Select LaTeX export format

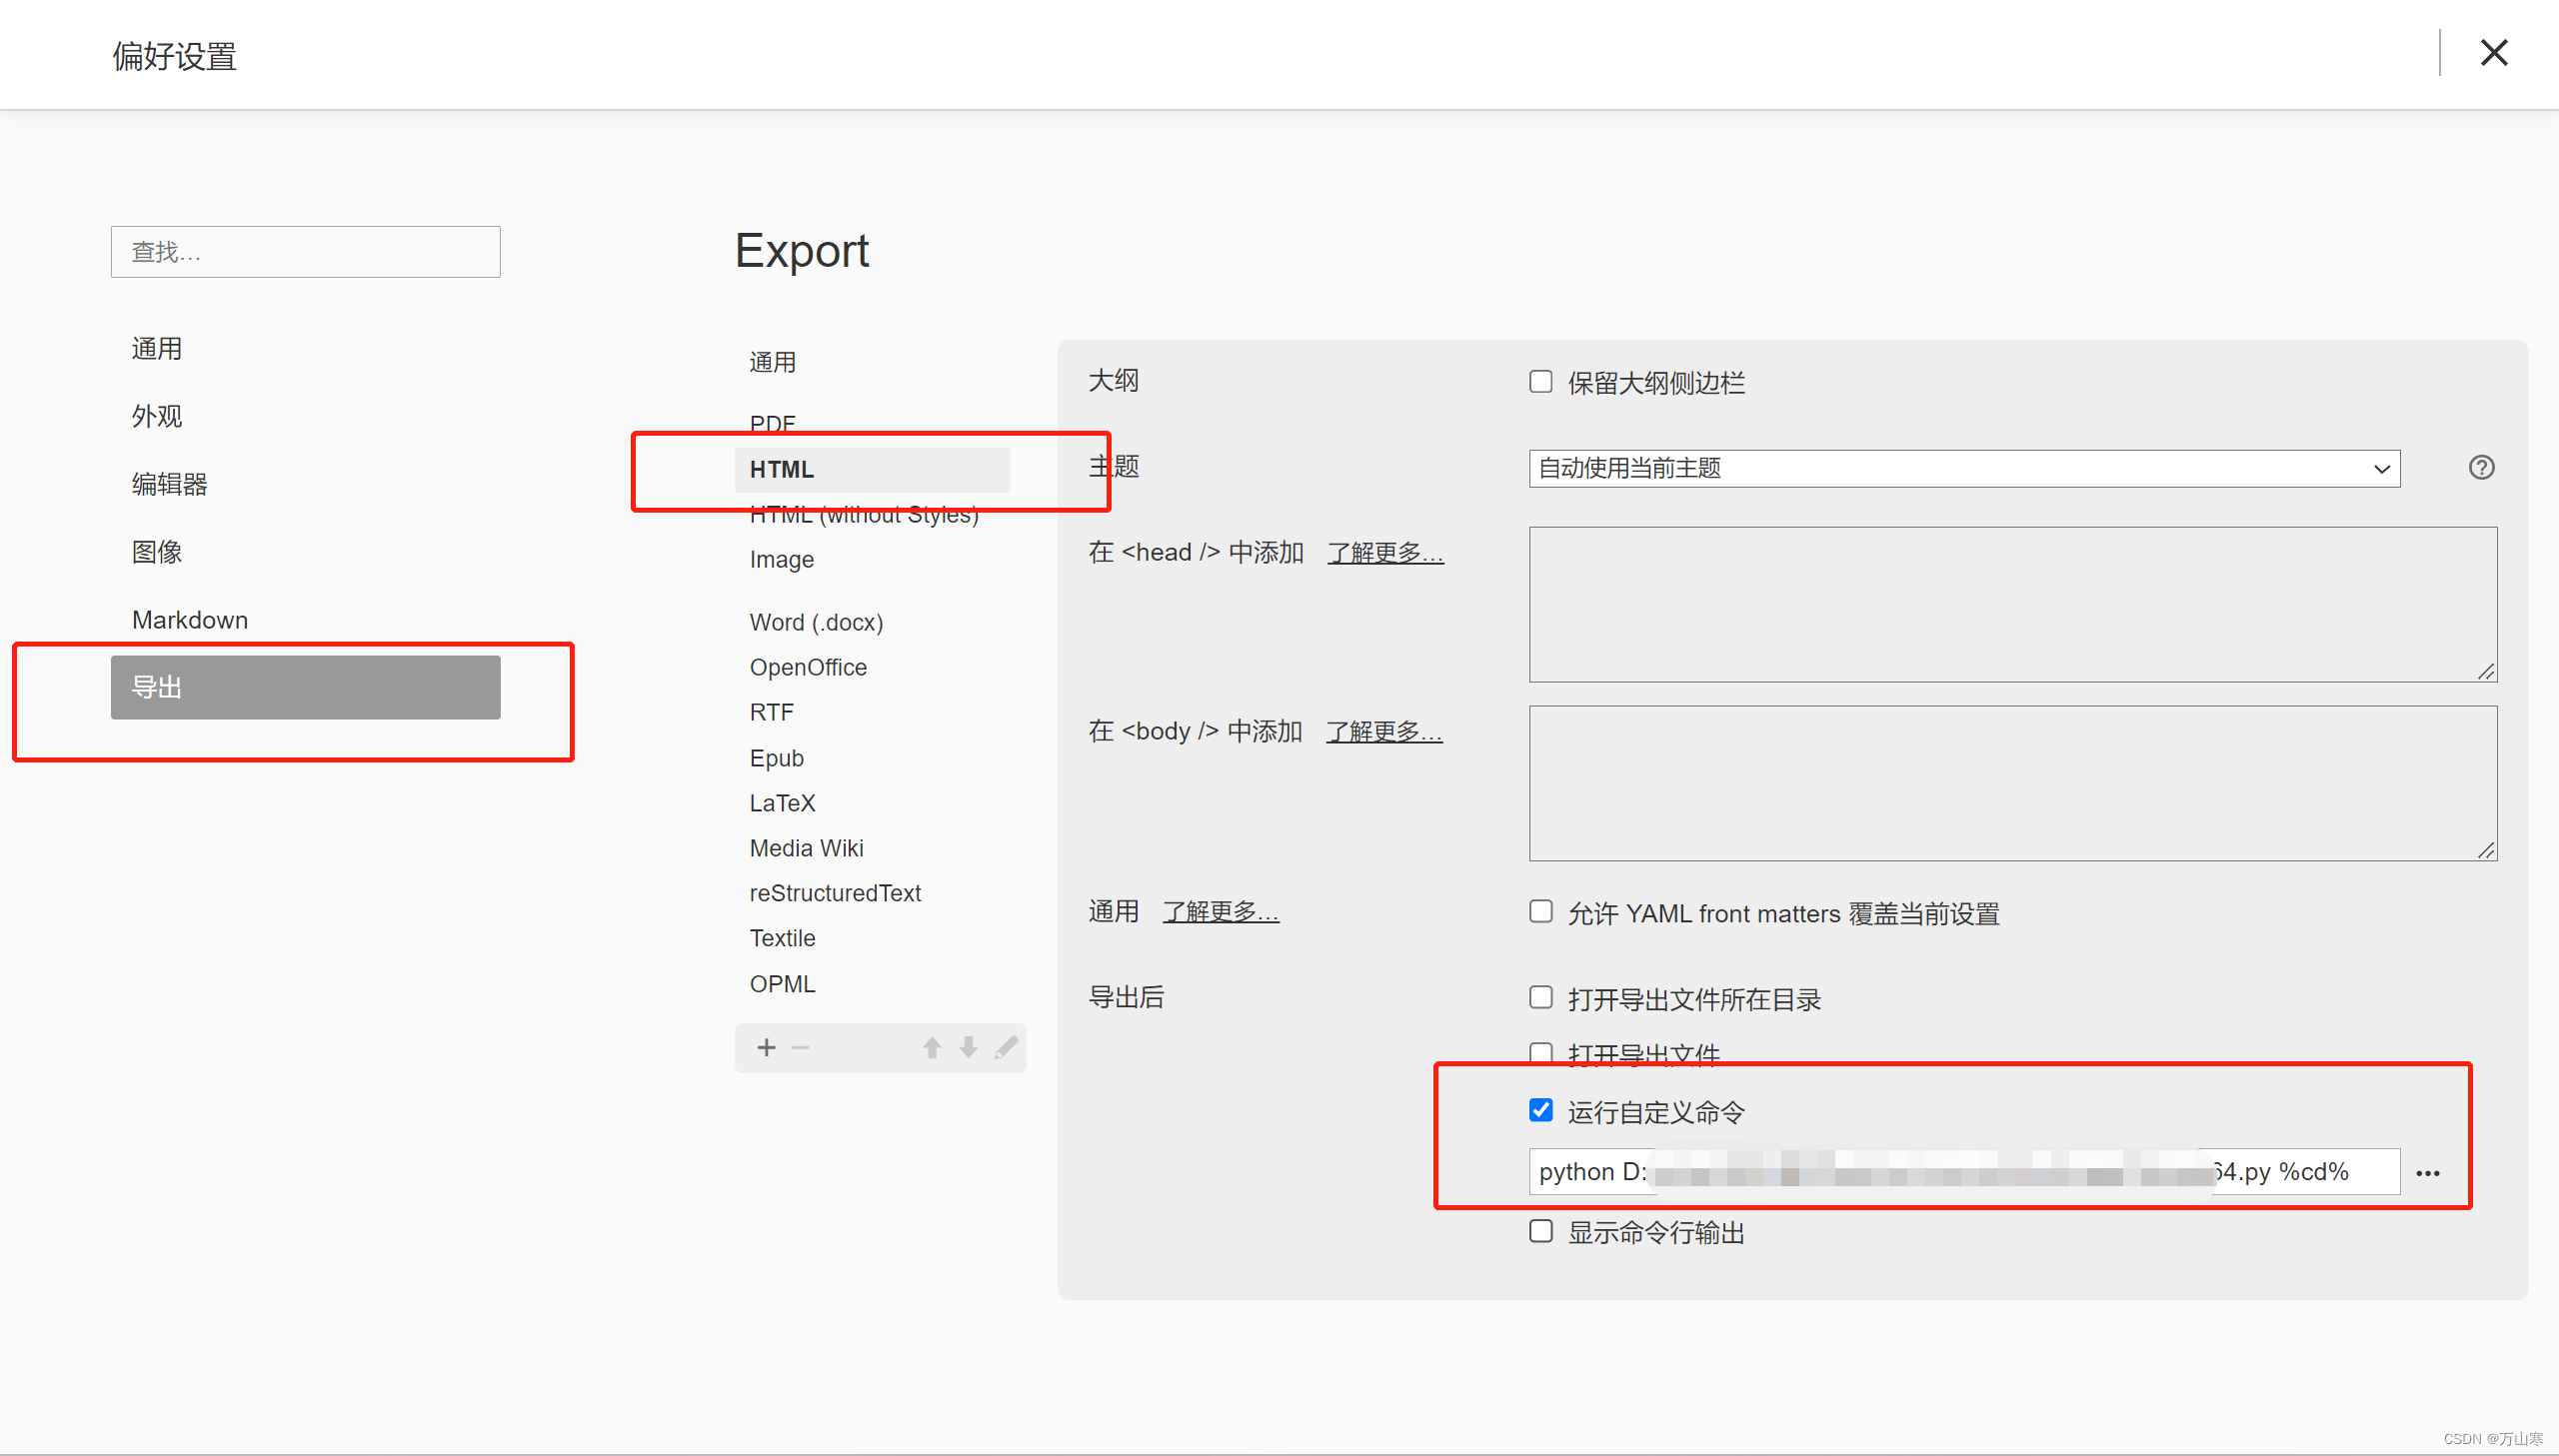(x=783, y=803)
